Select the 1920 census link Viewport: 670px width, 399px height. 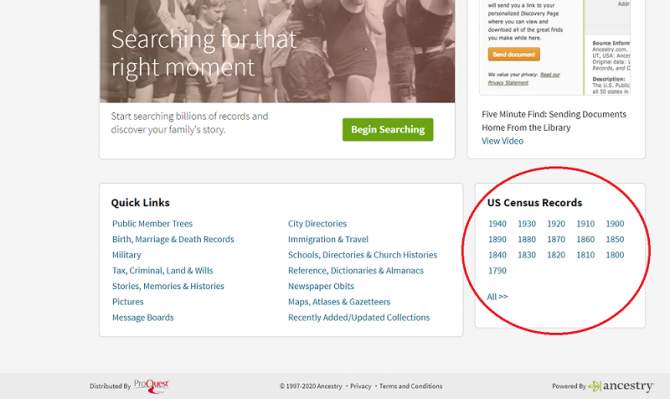[556, 224]
